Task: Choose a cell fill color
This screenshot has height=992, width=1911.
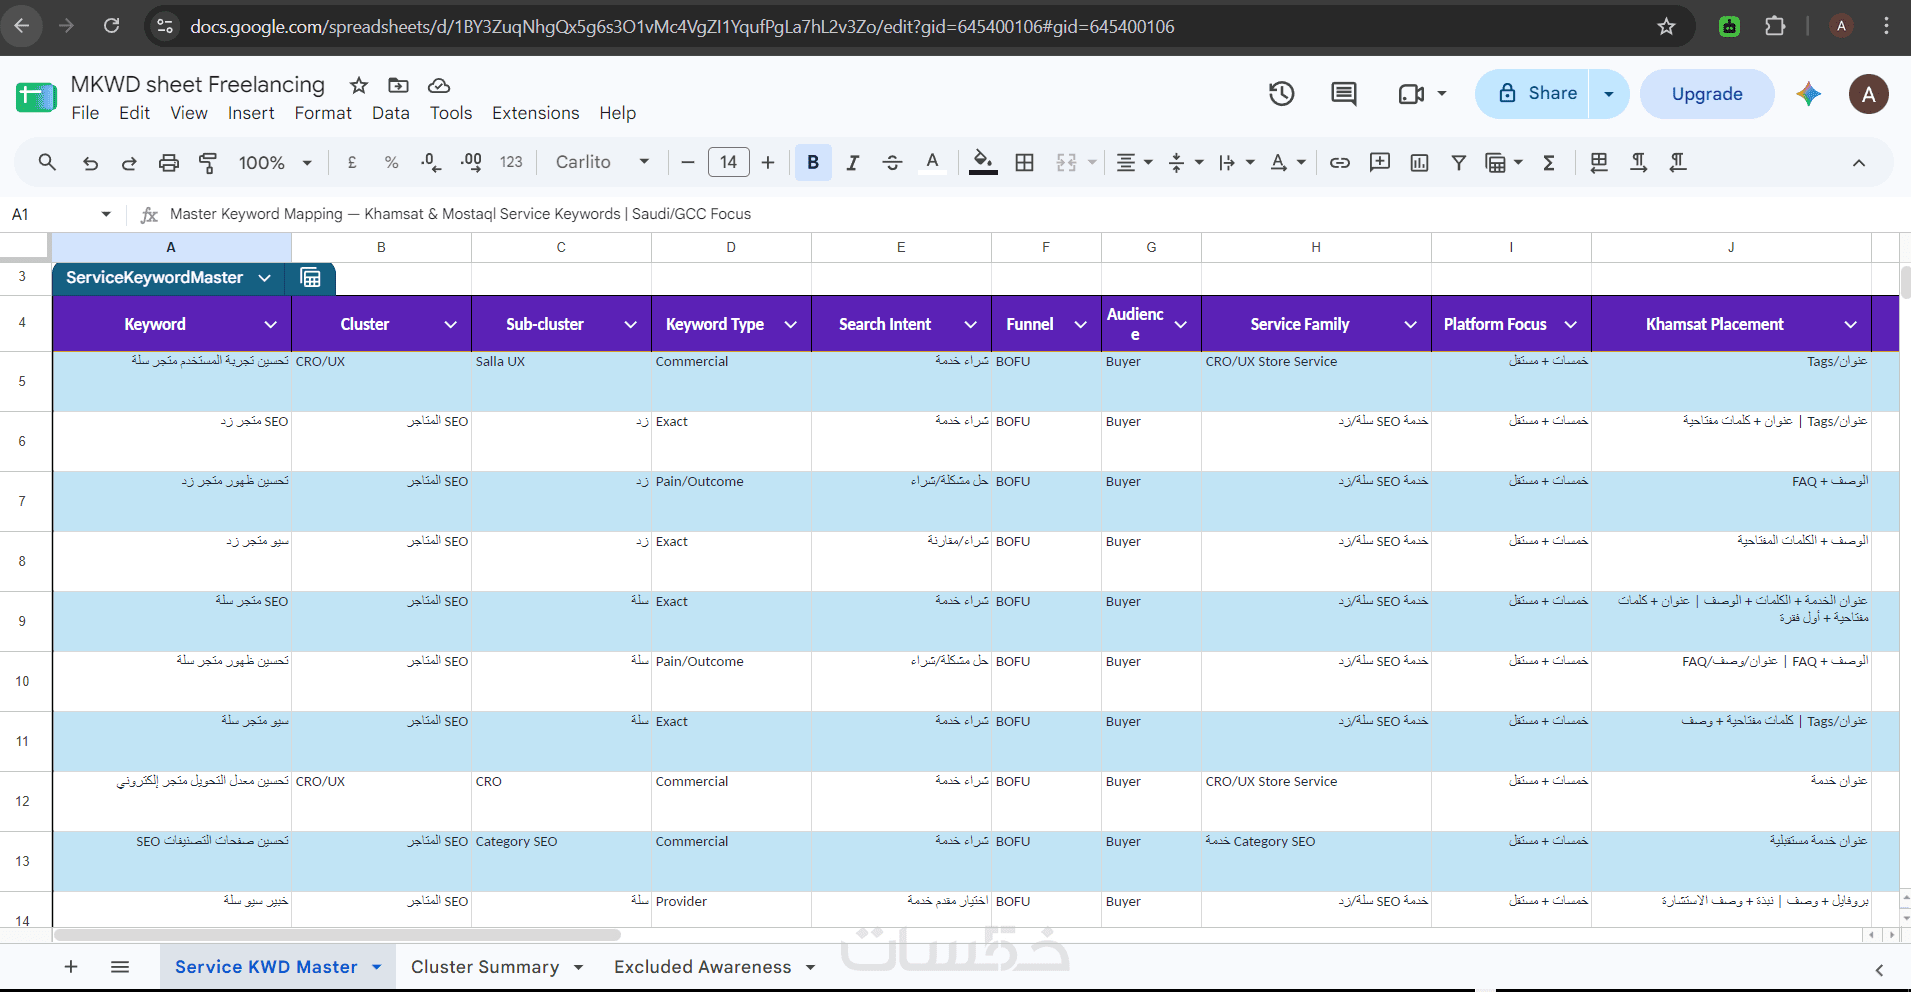Action: tap(983, 162)
